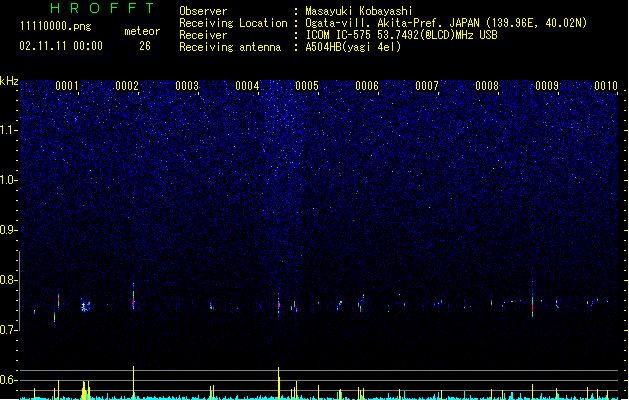Screen dimensions: 629x400
Task: Click time marker 0008
Action: tap(487, 86)
